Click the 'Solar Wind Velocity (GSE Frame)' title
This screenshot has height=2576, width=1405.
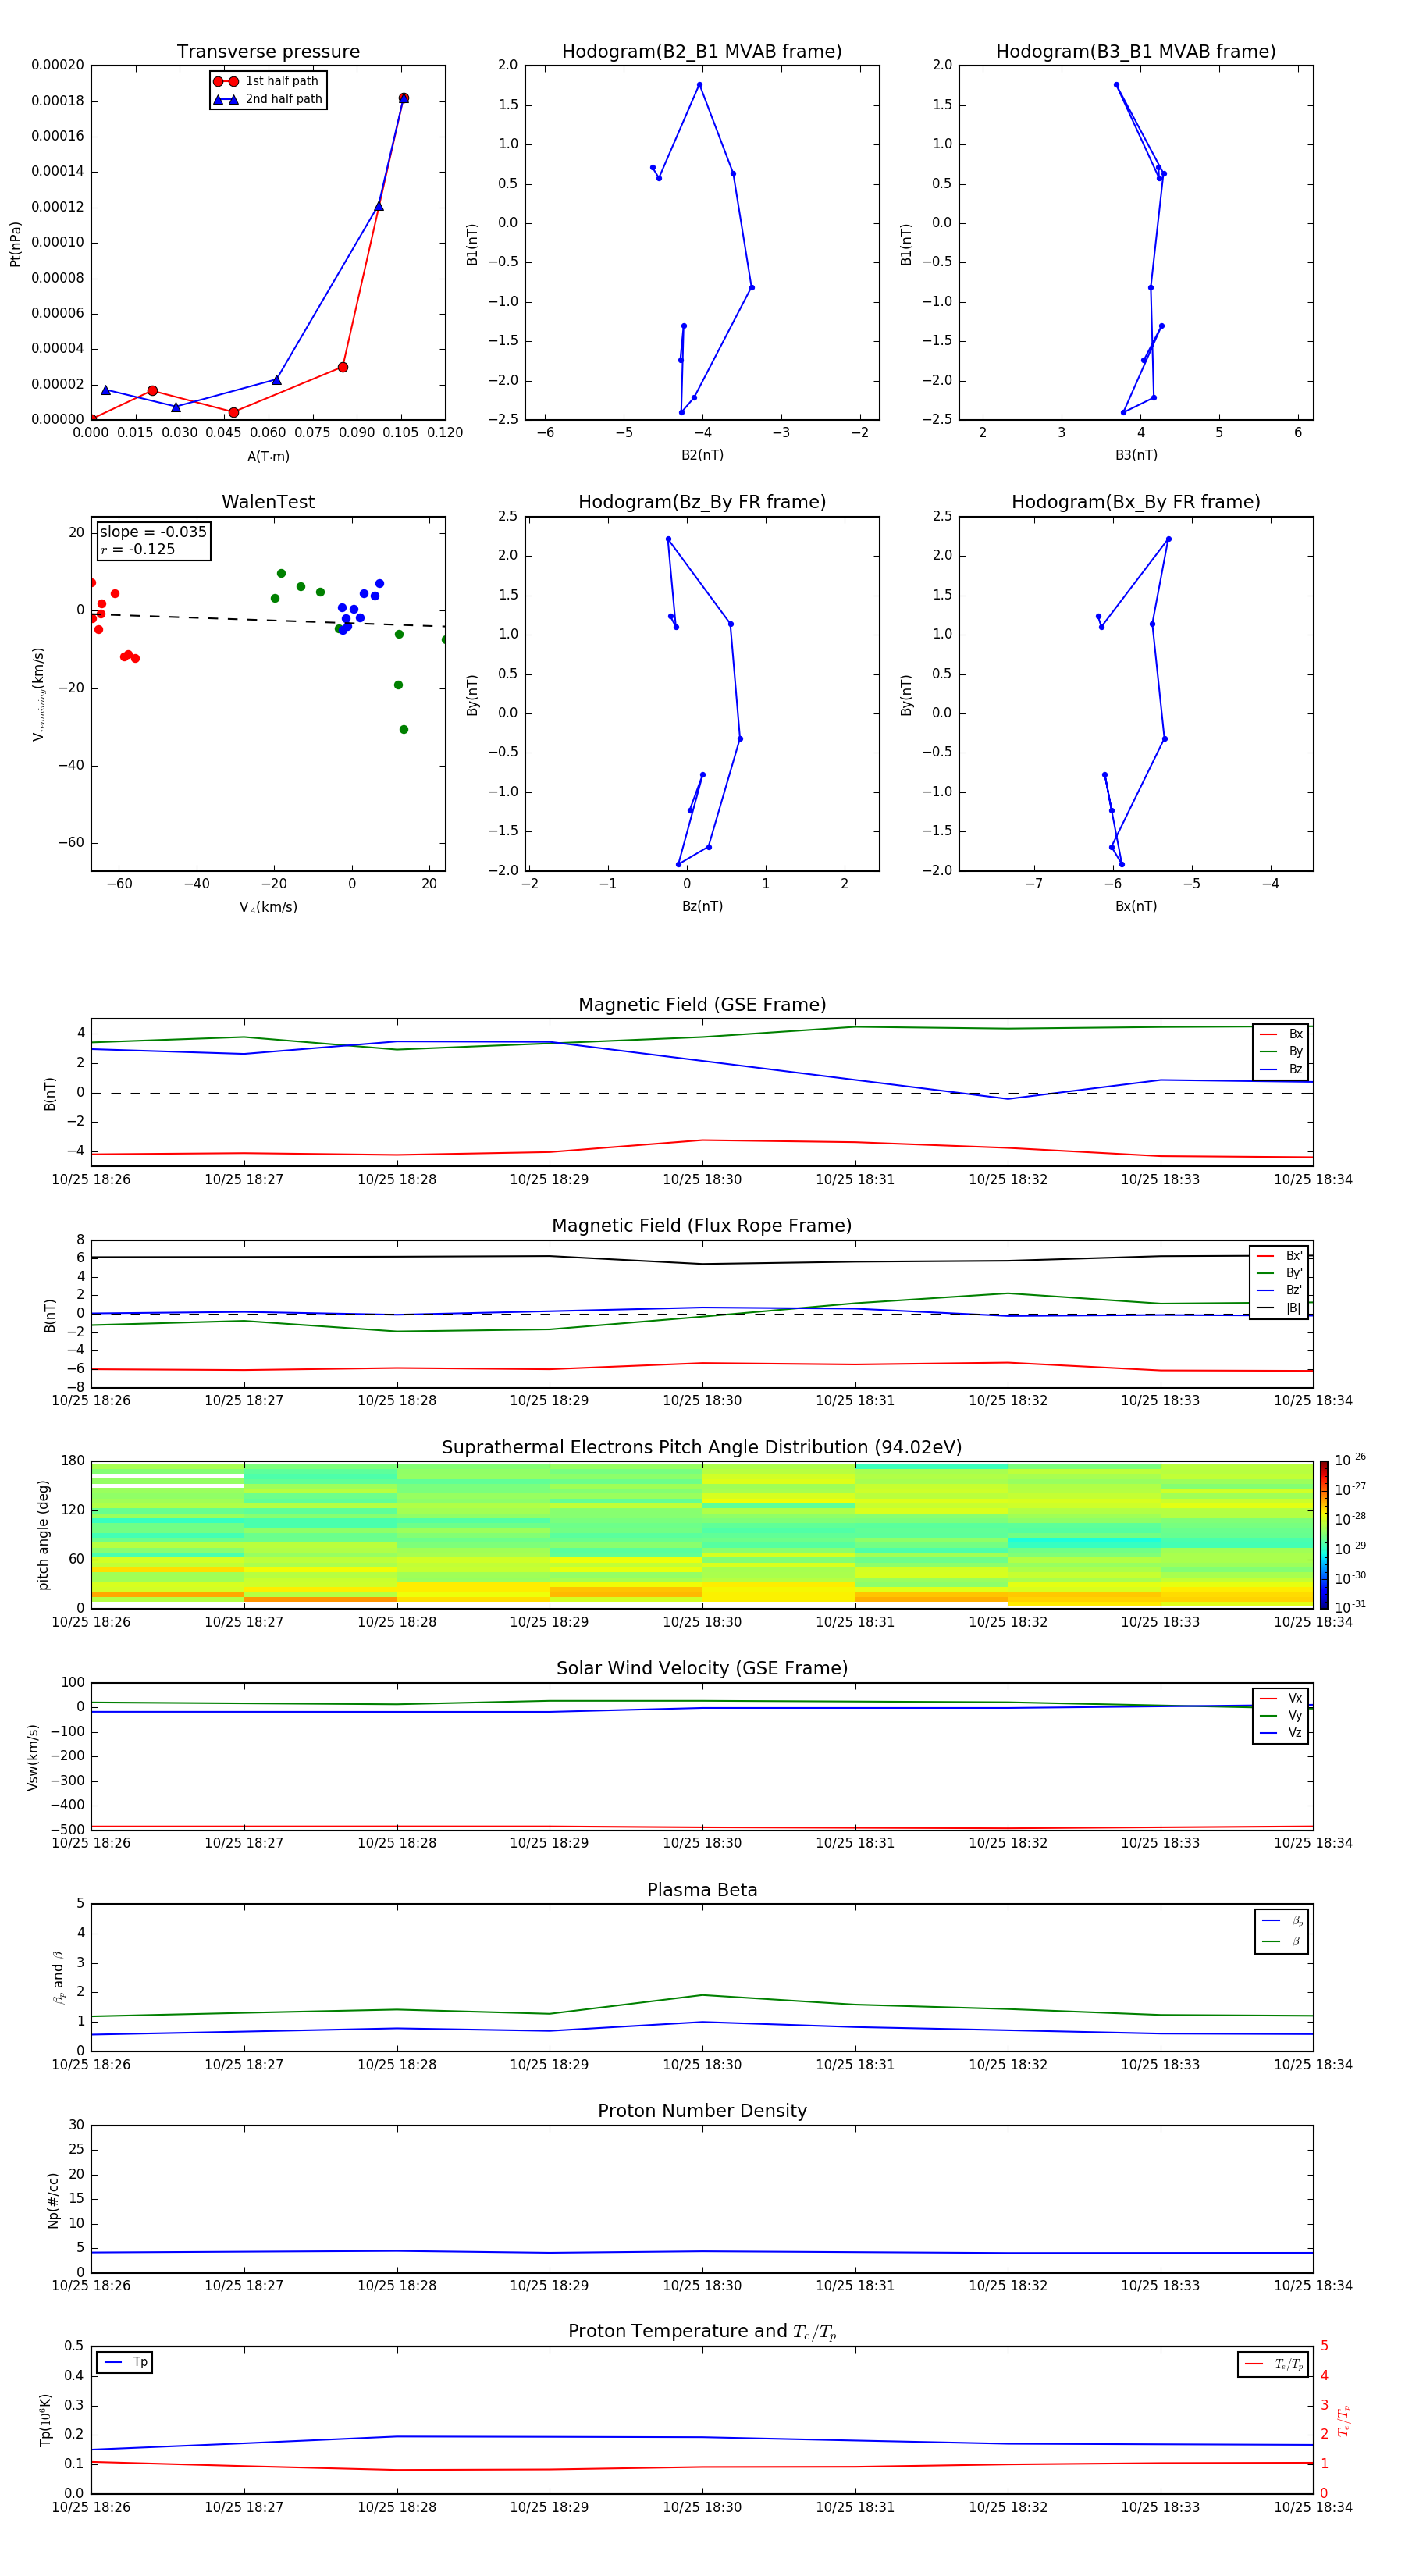[x=702, y=1669]
